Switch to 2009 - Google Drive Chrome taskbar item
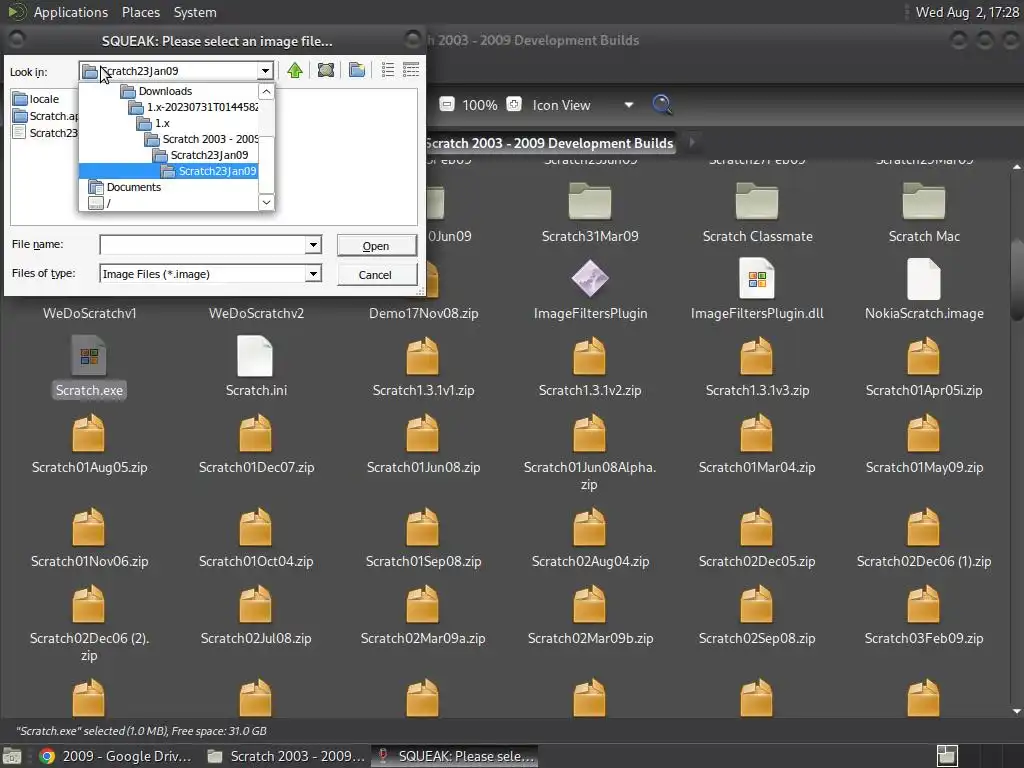Screen dimensions: 1024x768 [x=116, y=756]
